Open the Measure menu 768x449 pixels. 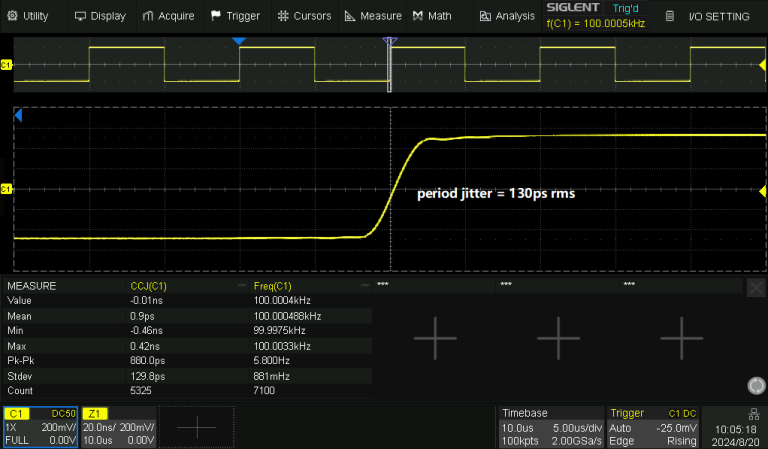[373, 16]
